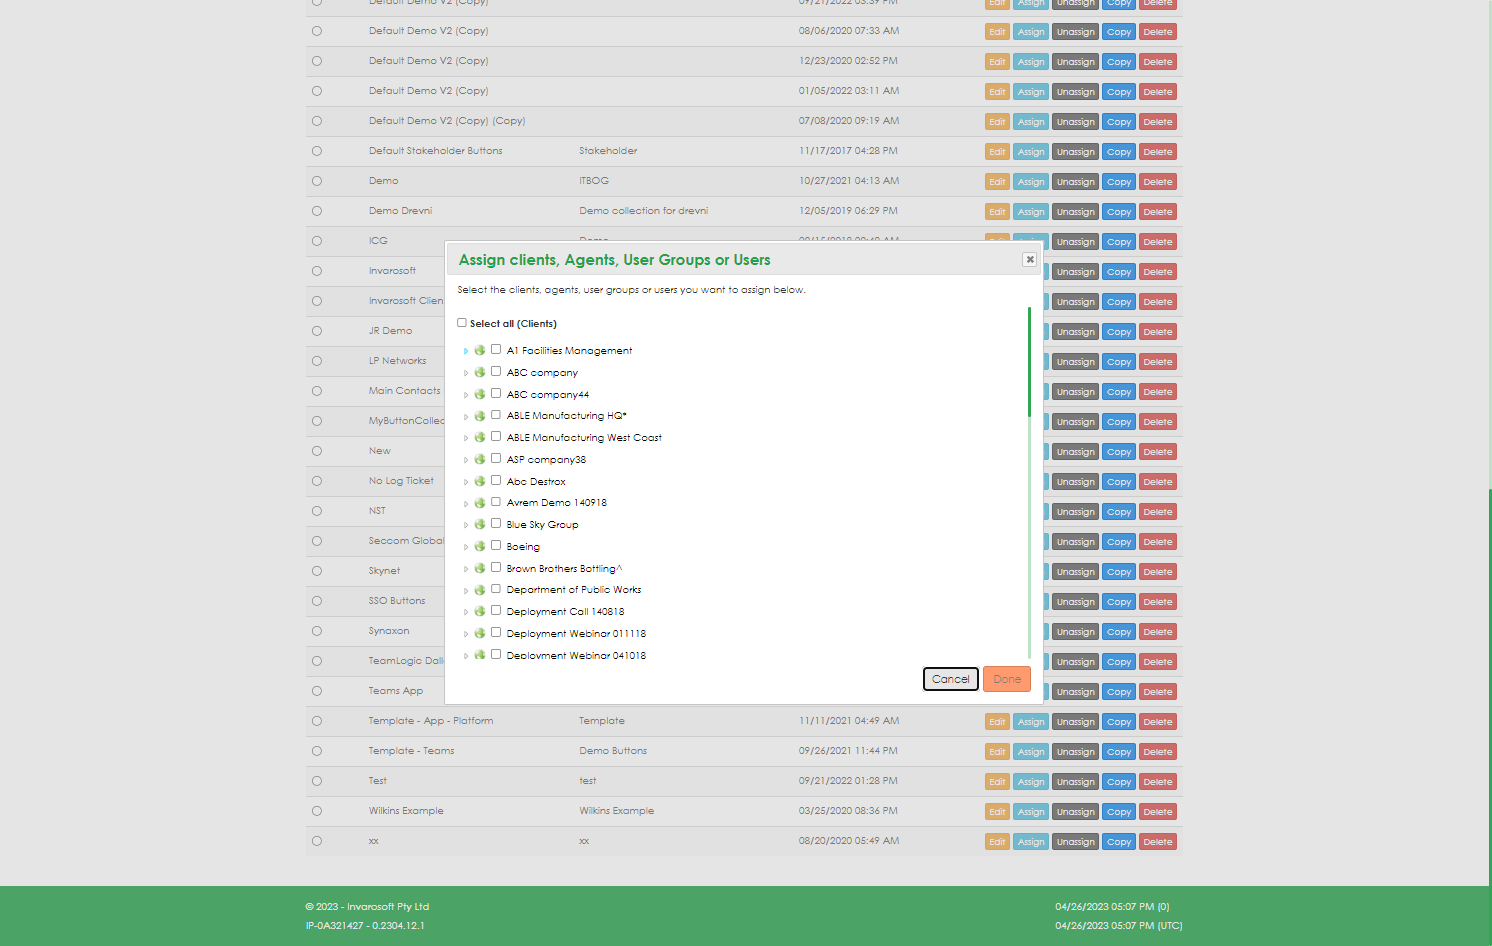The height and width of the screenshot is (946, 1492).
Task: Select the radio button for the Wilkins Example row
Action: [x=317, y=811]
